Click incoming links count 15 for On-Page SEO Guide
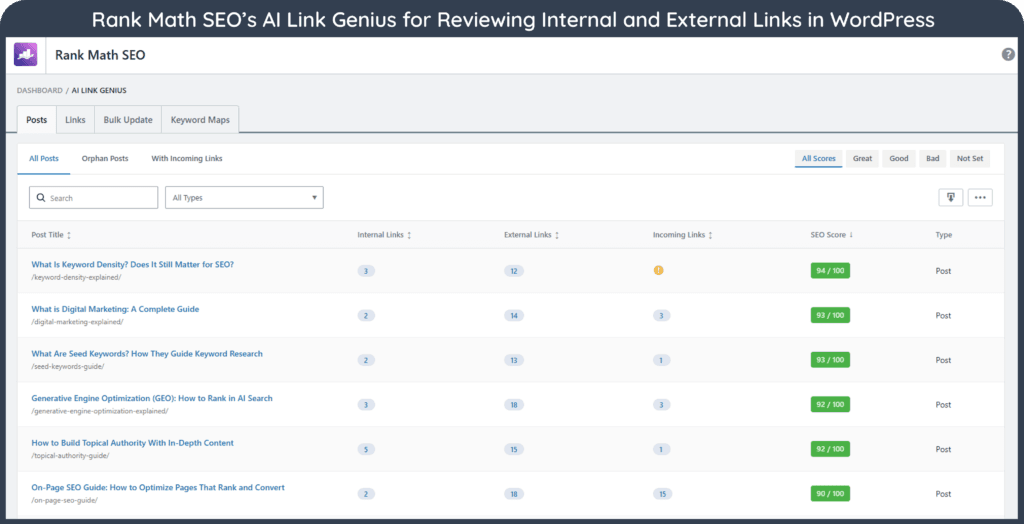Viewport: 1024px width, 524px height. pos(662,494)
